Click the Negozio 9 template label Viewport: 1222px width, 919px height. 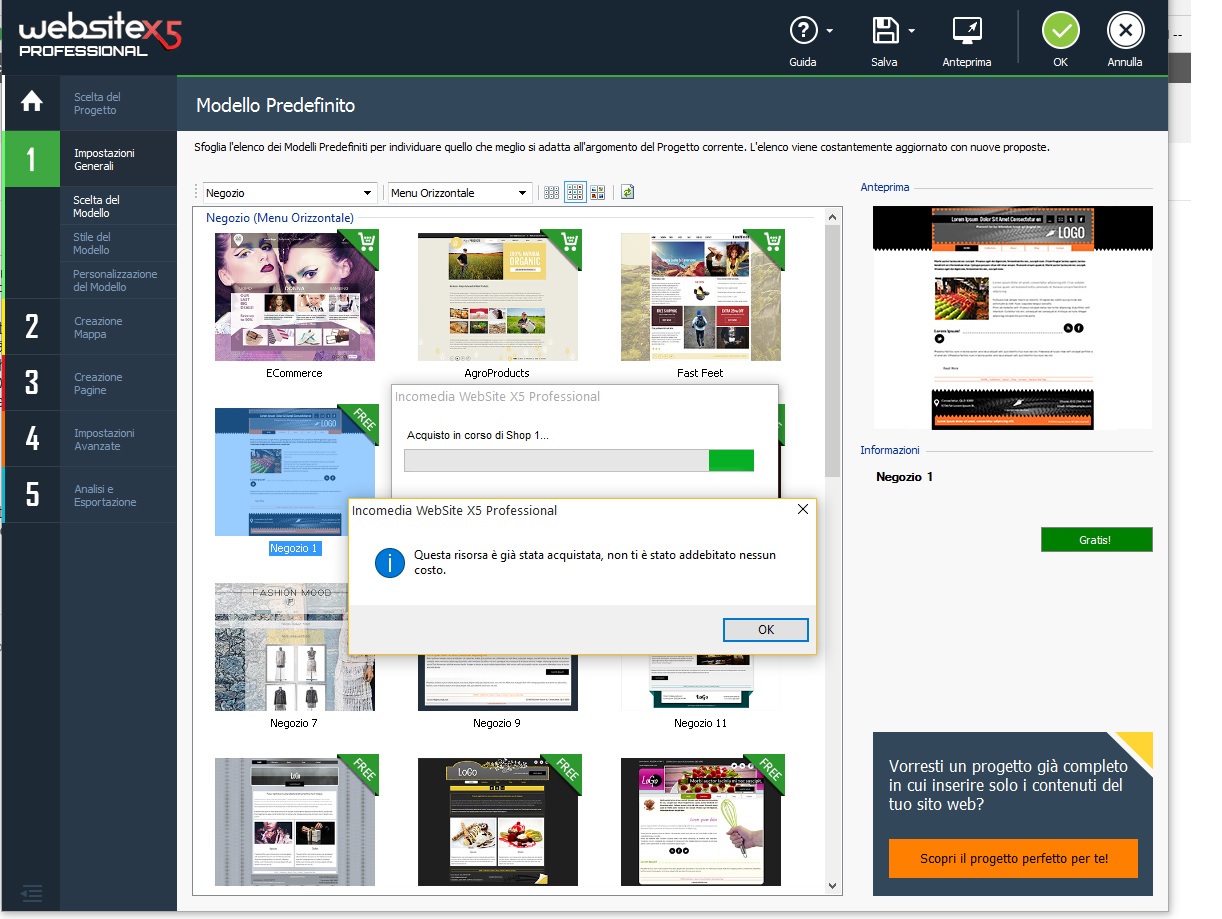[x=497, y=723]
